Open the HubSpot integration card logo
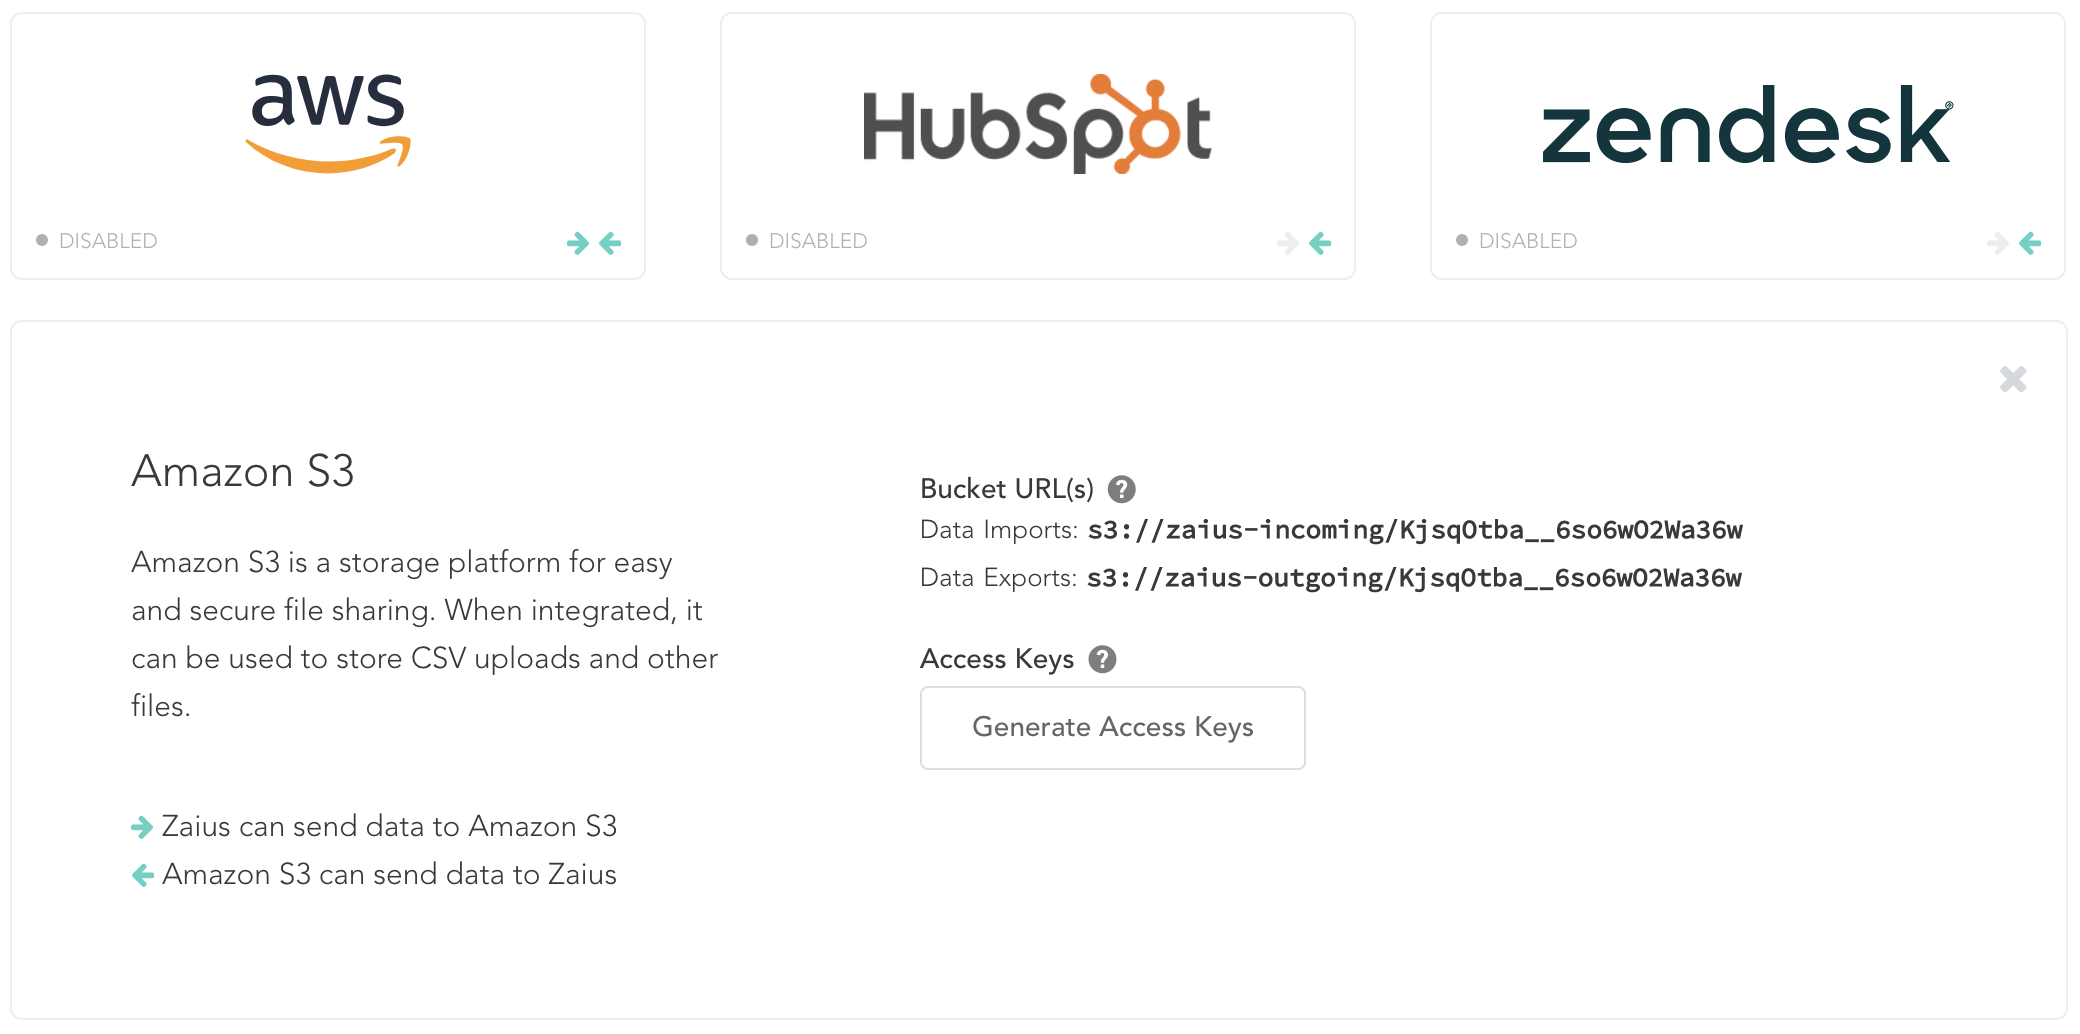This screenshot has width=2080, height=1034. [x=1037, y=124]
